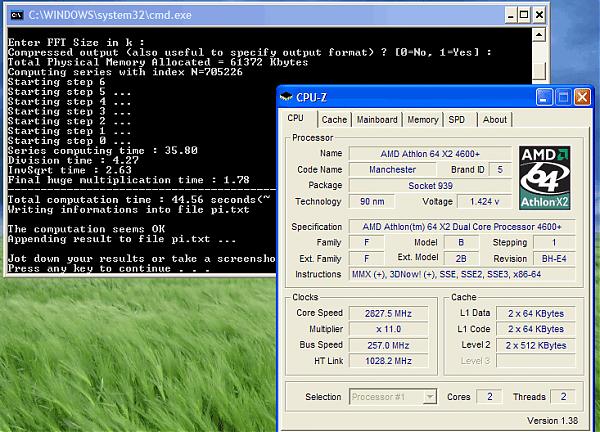Click the HT Link value 1028.2 MHz
The width and height of the screenshot is (600, 432).
pos(388,361)
